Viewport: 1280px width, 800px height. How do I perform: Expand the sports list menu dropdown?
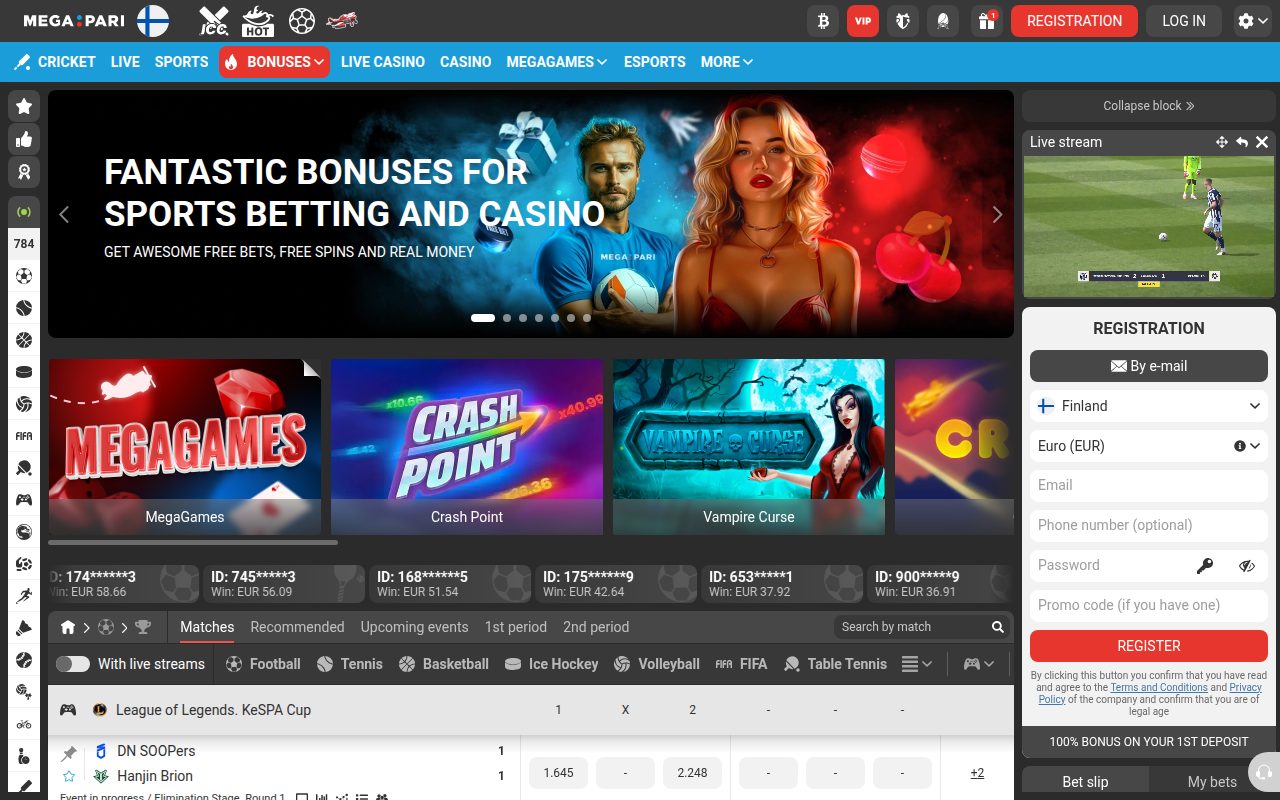pos(917,664)
